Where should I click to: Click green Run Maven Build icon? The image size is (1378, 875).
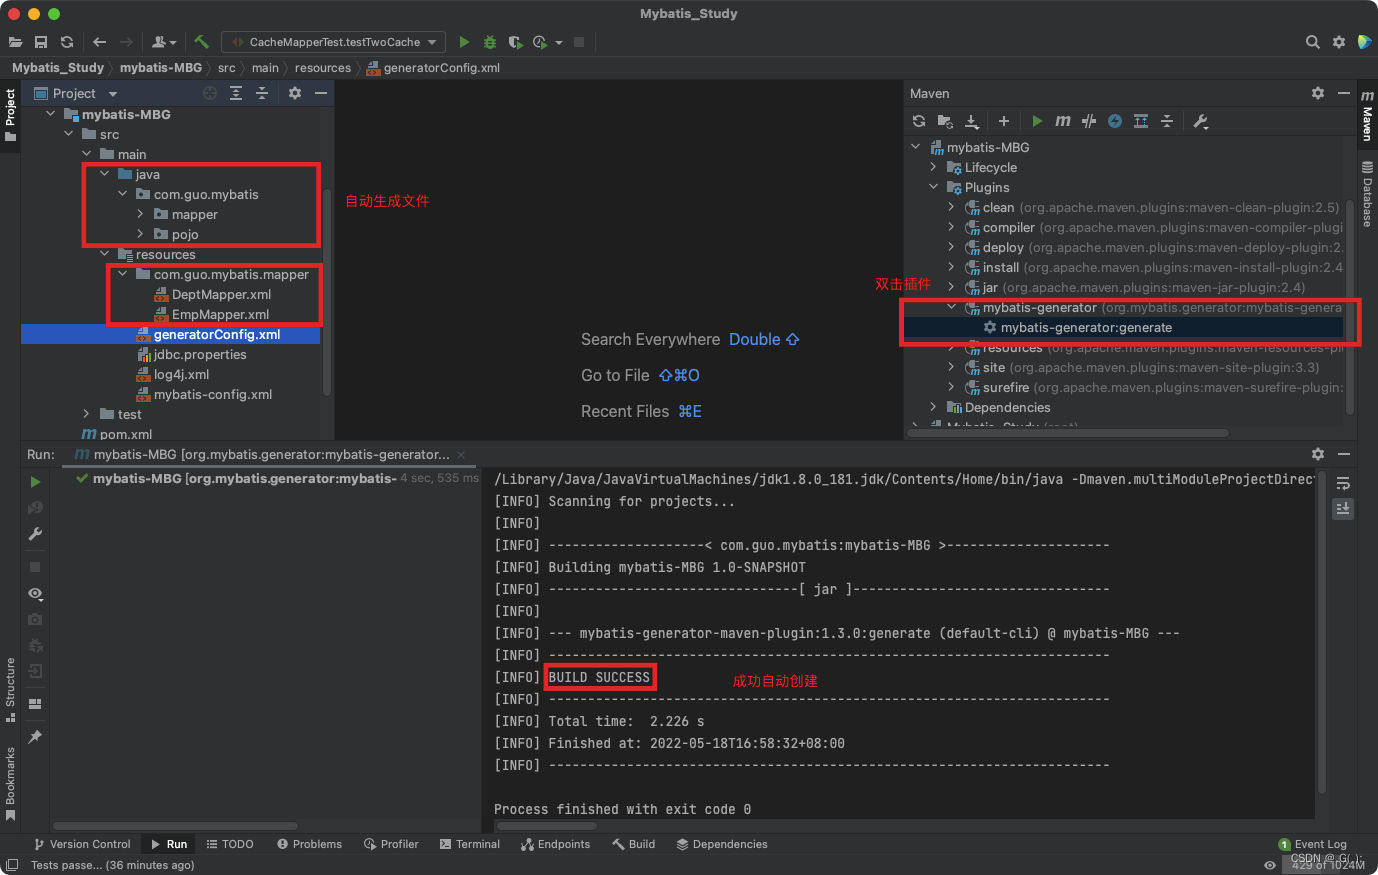(1037, 121)
